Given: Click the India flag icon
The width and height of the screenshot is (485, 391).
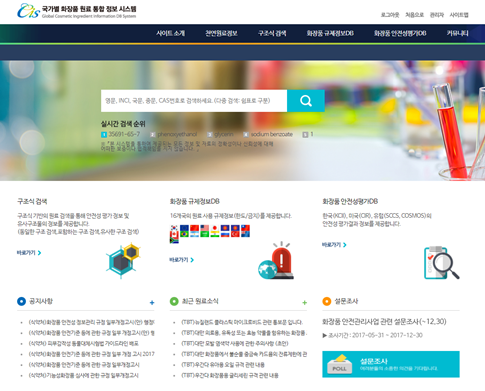Looking at the screenshot, I should pyautogui.click(x=215, y=234).
